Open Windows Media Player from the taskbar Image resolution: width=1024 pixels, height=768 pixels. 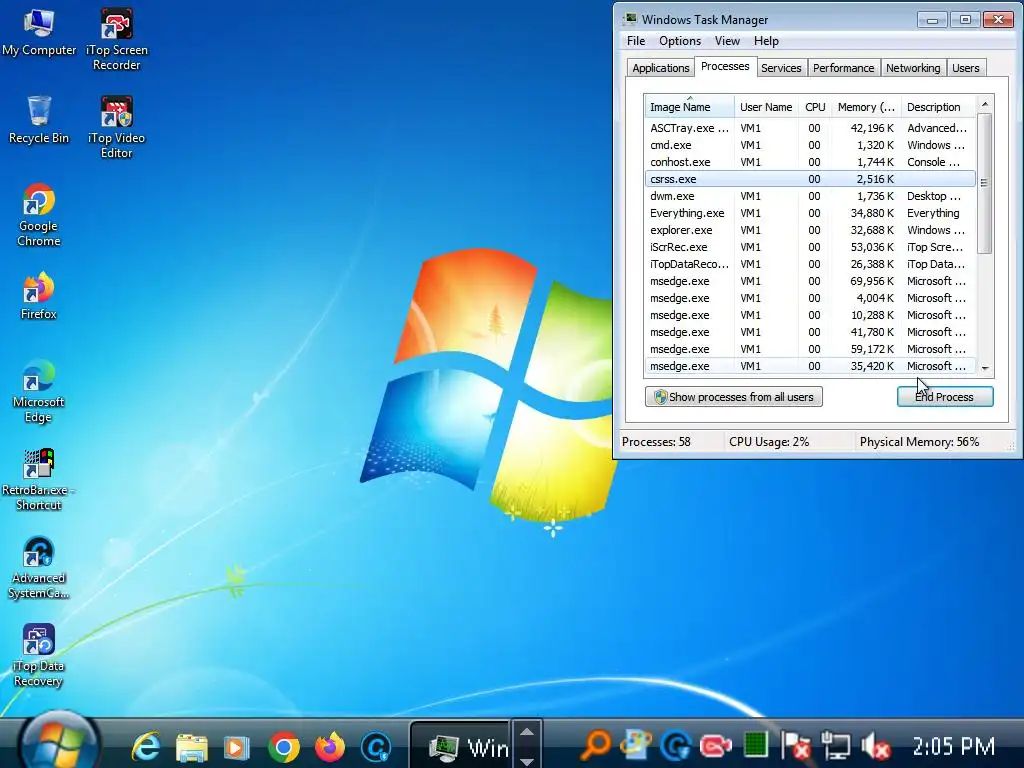236,746
